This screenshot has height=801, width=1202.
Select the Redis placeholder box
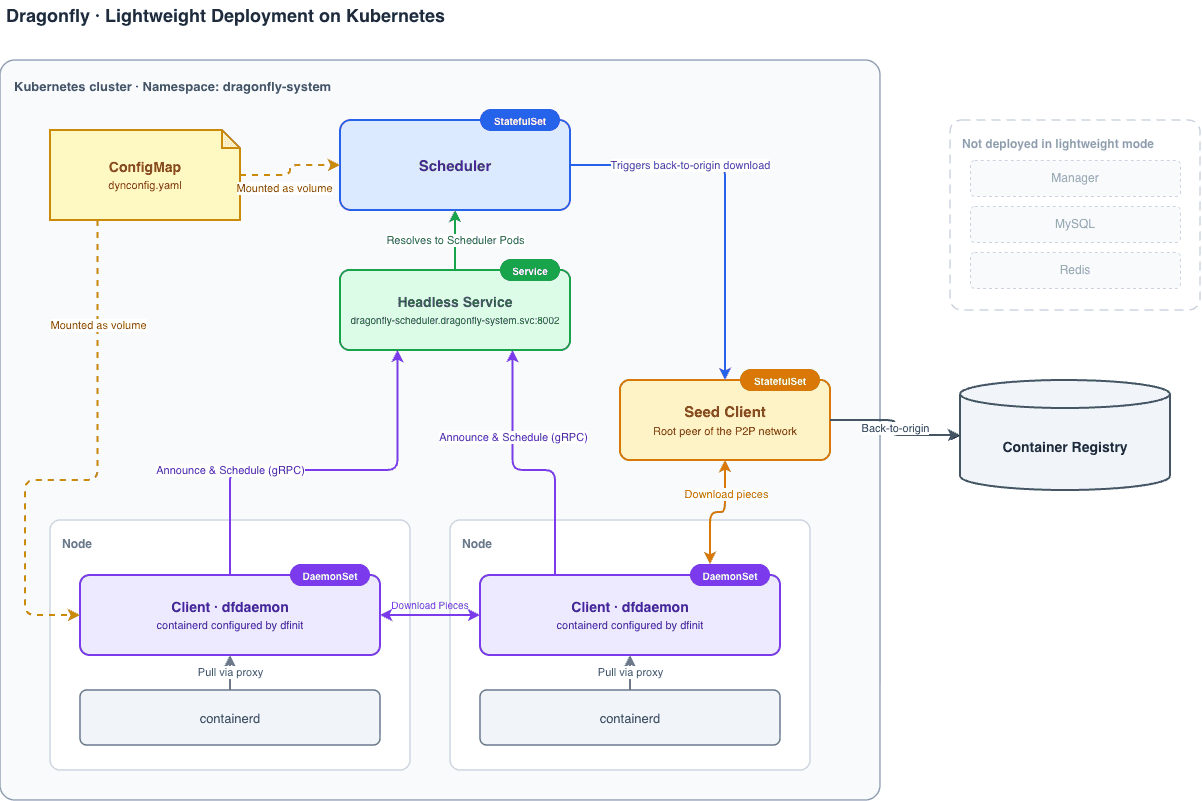[1075, 270]
